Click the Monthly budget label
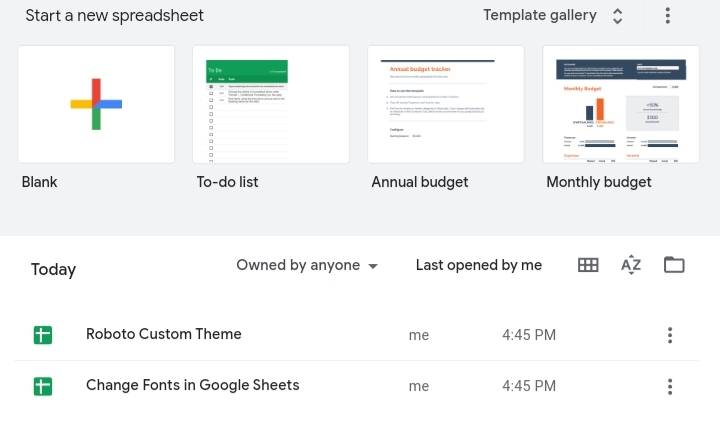Image resolution: width=720 pixels, height=426 pixels. pyautogui.click(x=599, y=182)
